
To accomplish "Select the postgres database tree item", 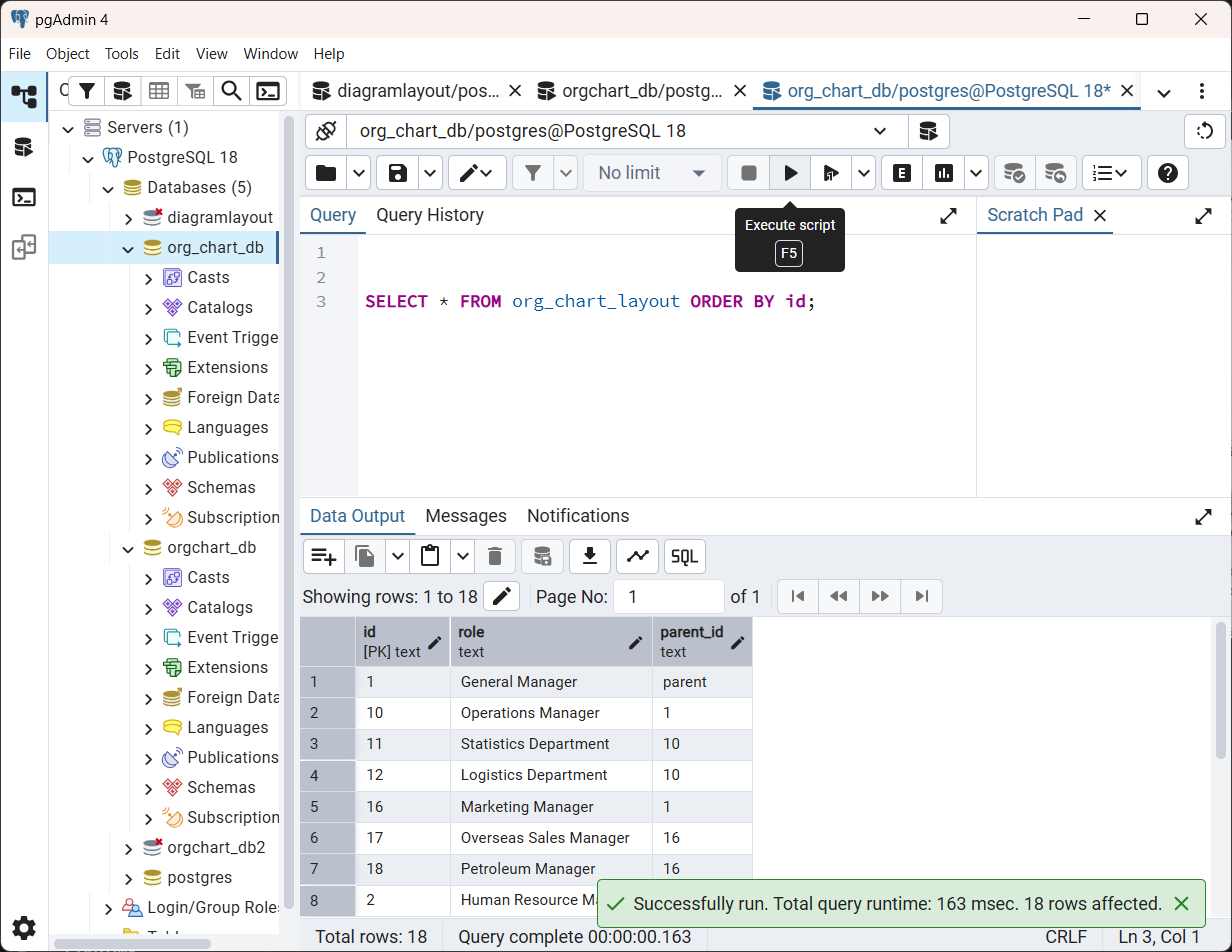I will pyautogui.click(x=199, y=878).
